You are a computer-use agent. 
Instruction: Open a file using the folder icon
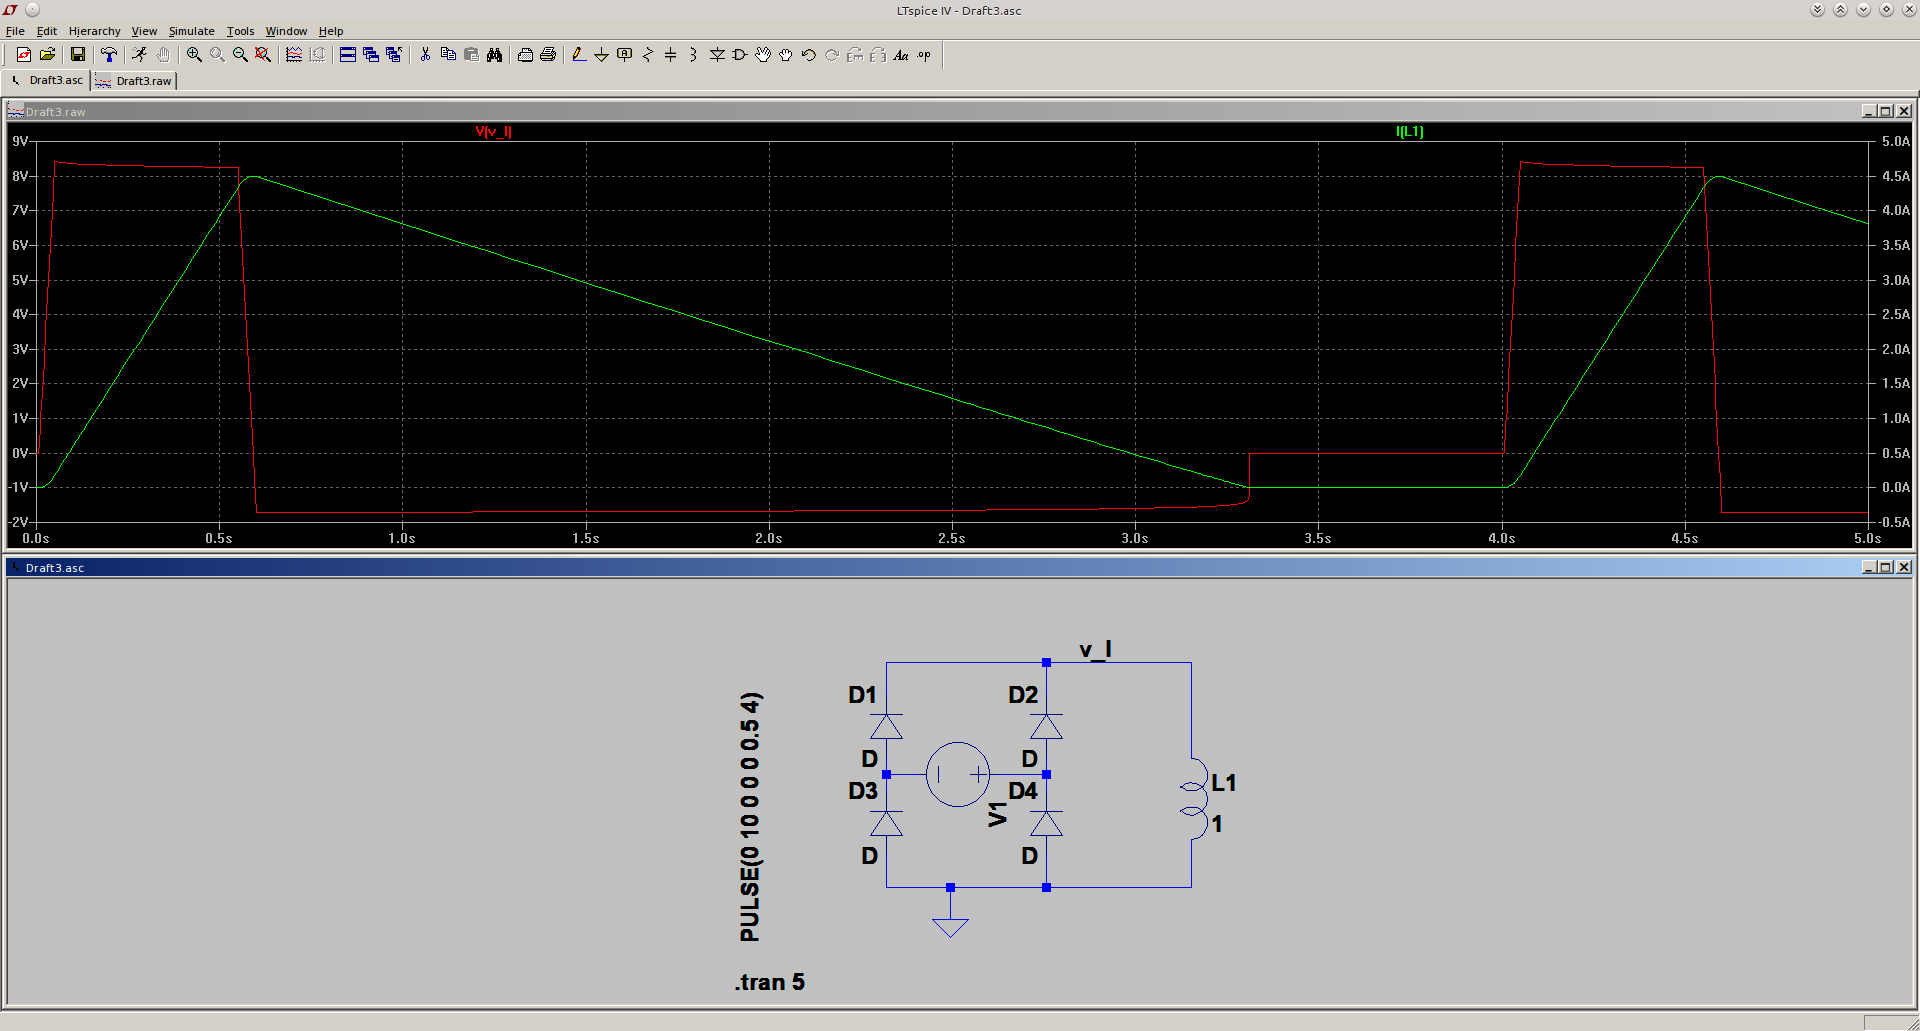[47, 55]
